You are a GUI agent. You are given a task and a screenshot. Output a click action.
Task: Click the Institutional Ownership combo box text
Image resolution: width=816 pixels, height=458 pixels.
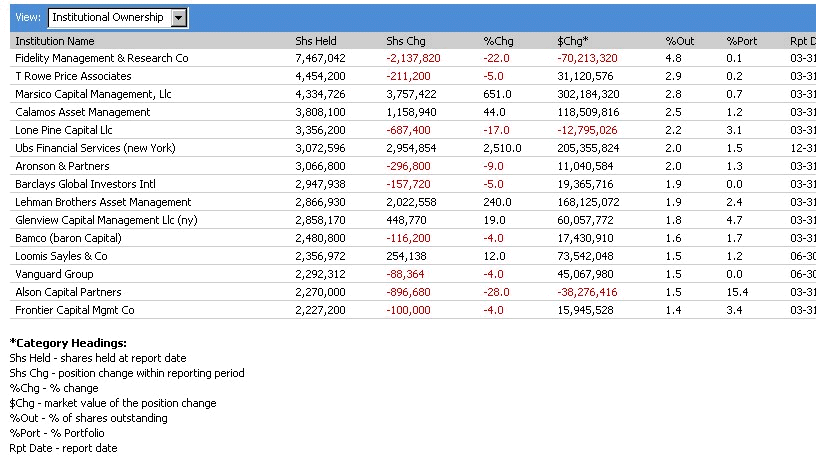pos(108,17)
